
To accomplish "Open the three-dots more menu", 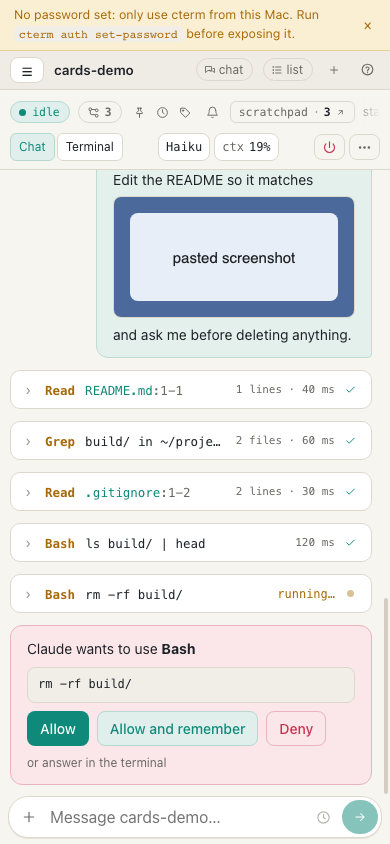I will point(365,147).
